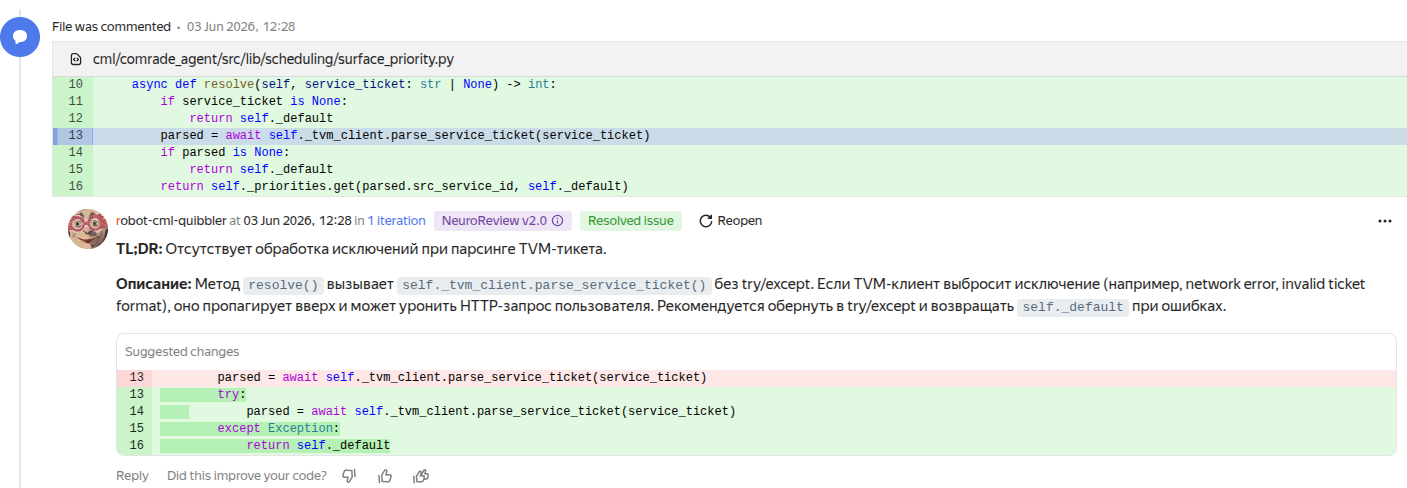Reopen the resolved comment thread
The height and width of the screenshot is (488, 1407).
730,221
